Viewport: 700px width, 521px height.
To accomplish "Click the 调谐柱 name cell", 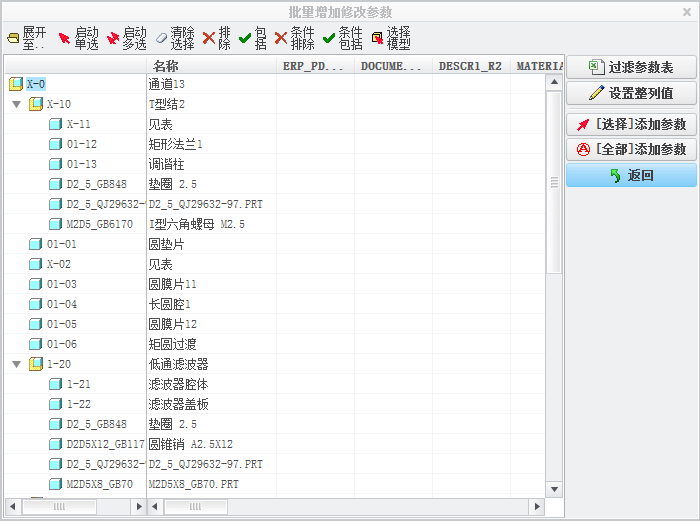I will pos(211,164).
